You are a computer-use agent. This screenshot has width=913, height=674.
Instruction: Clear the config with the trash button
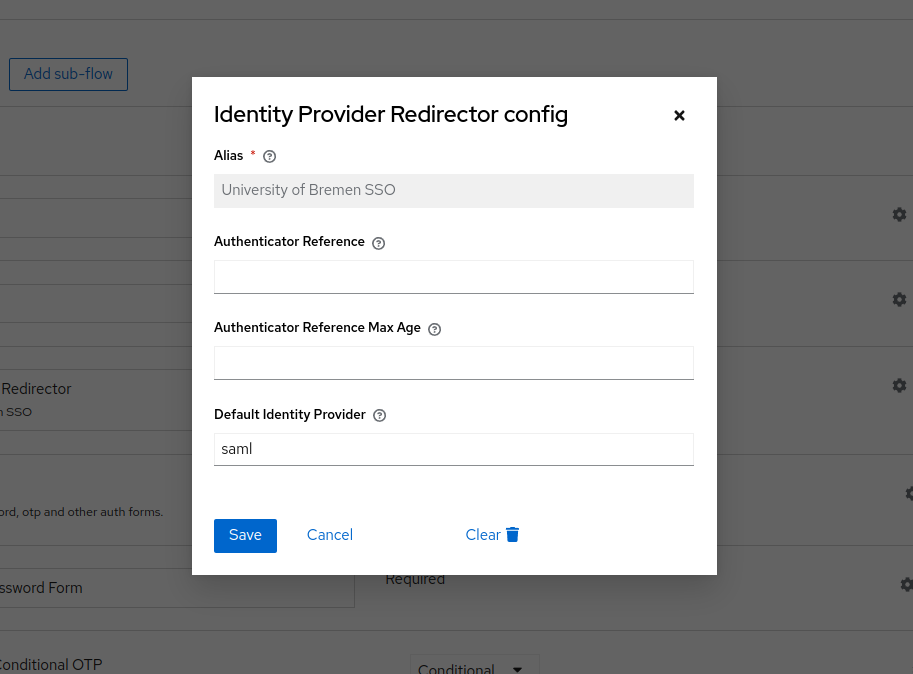pyautogui.click(x=492, y=535)
